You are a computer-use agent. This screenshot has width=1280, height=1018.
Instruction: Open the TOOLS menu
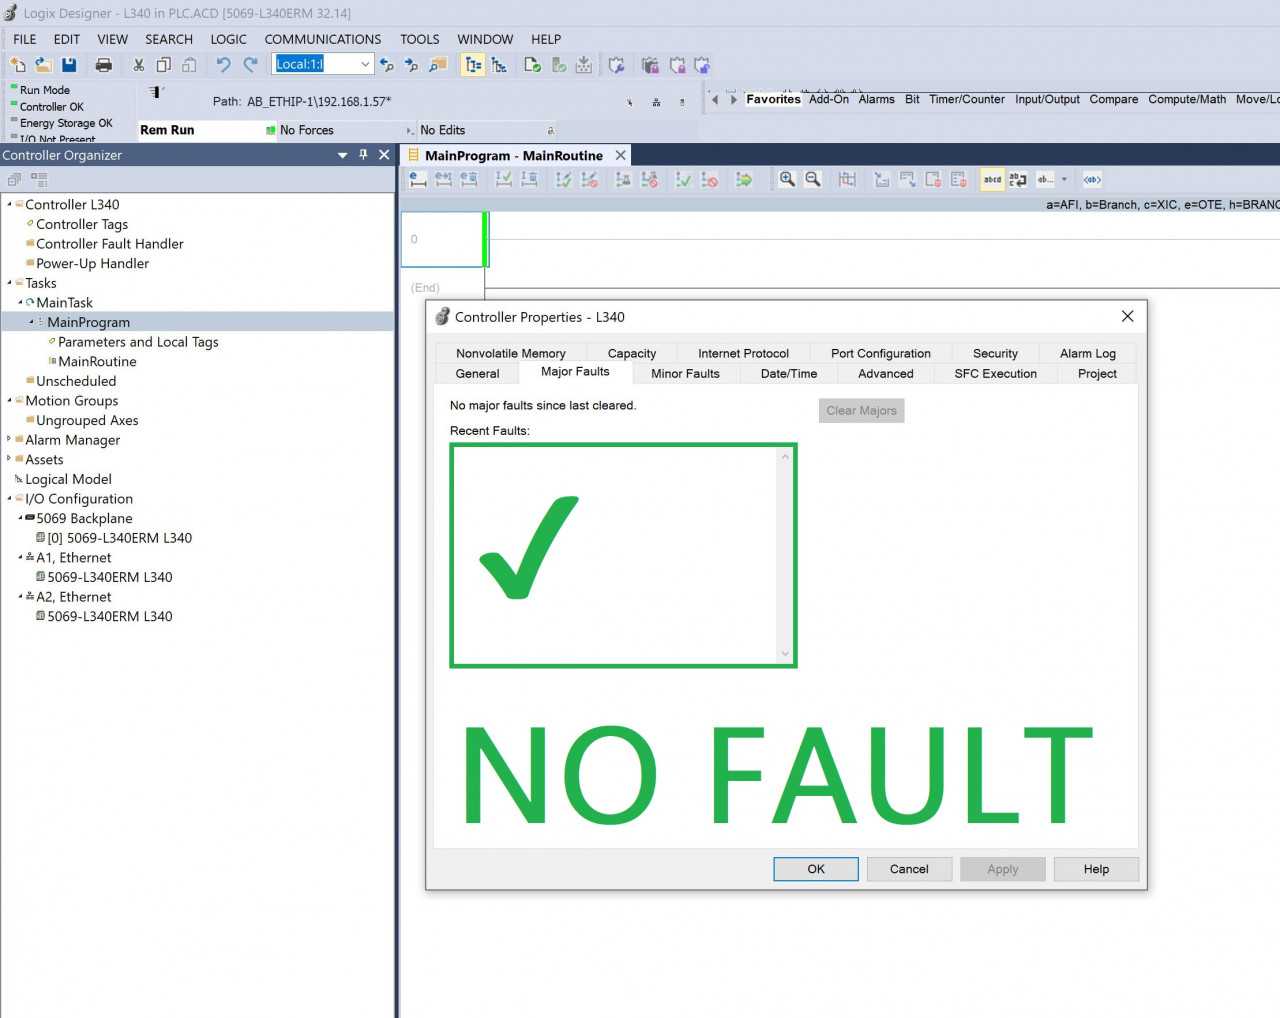(420, 39)
